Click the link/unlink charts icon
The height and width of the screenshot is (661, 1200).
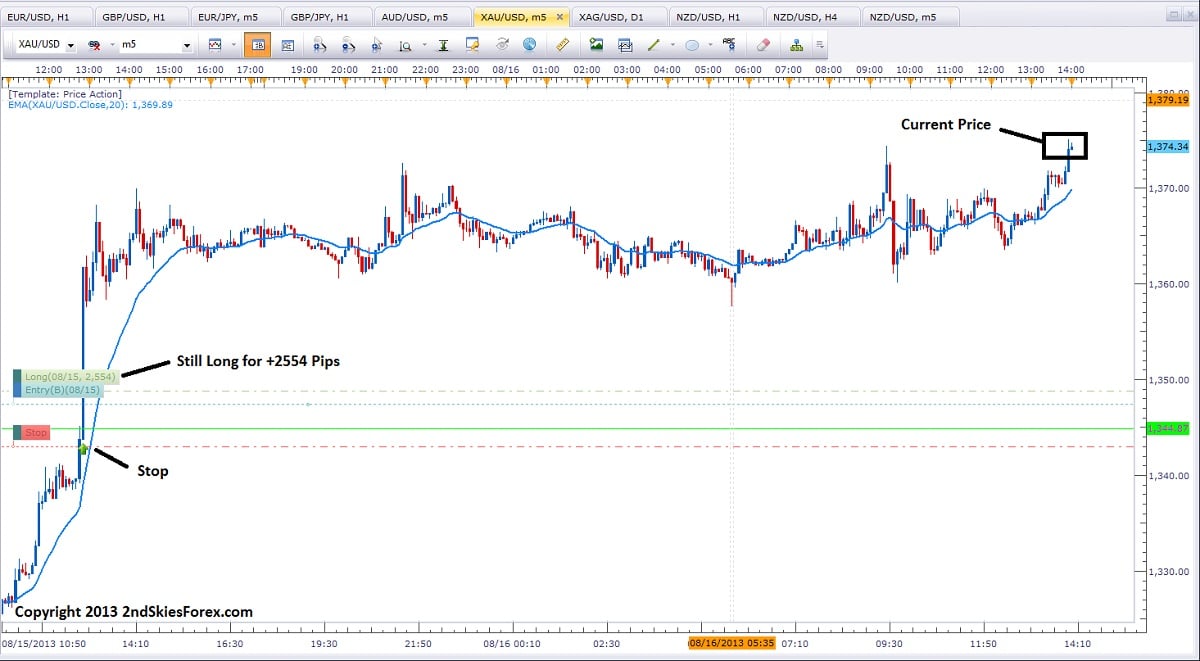tap(95, 45)
